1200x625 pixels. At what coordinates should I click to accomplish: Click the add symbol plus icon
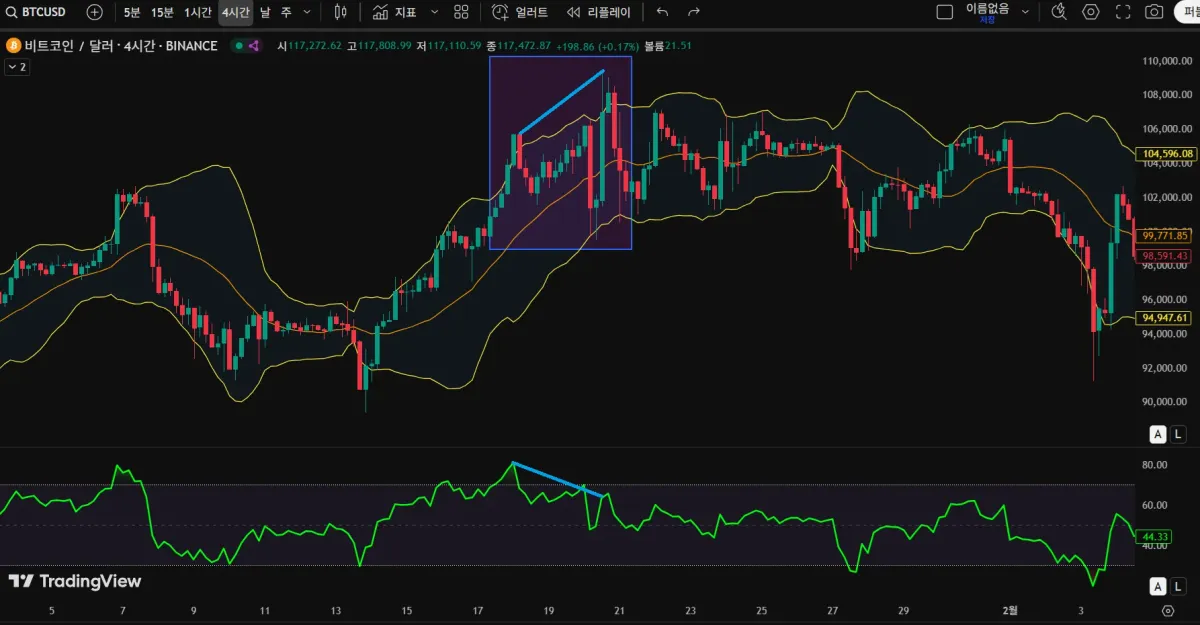pyautogui.click(x=94, y=12)
